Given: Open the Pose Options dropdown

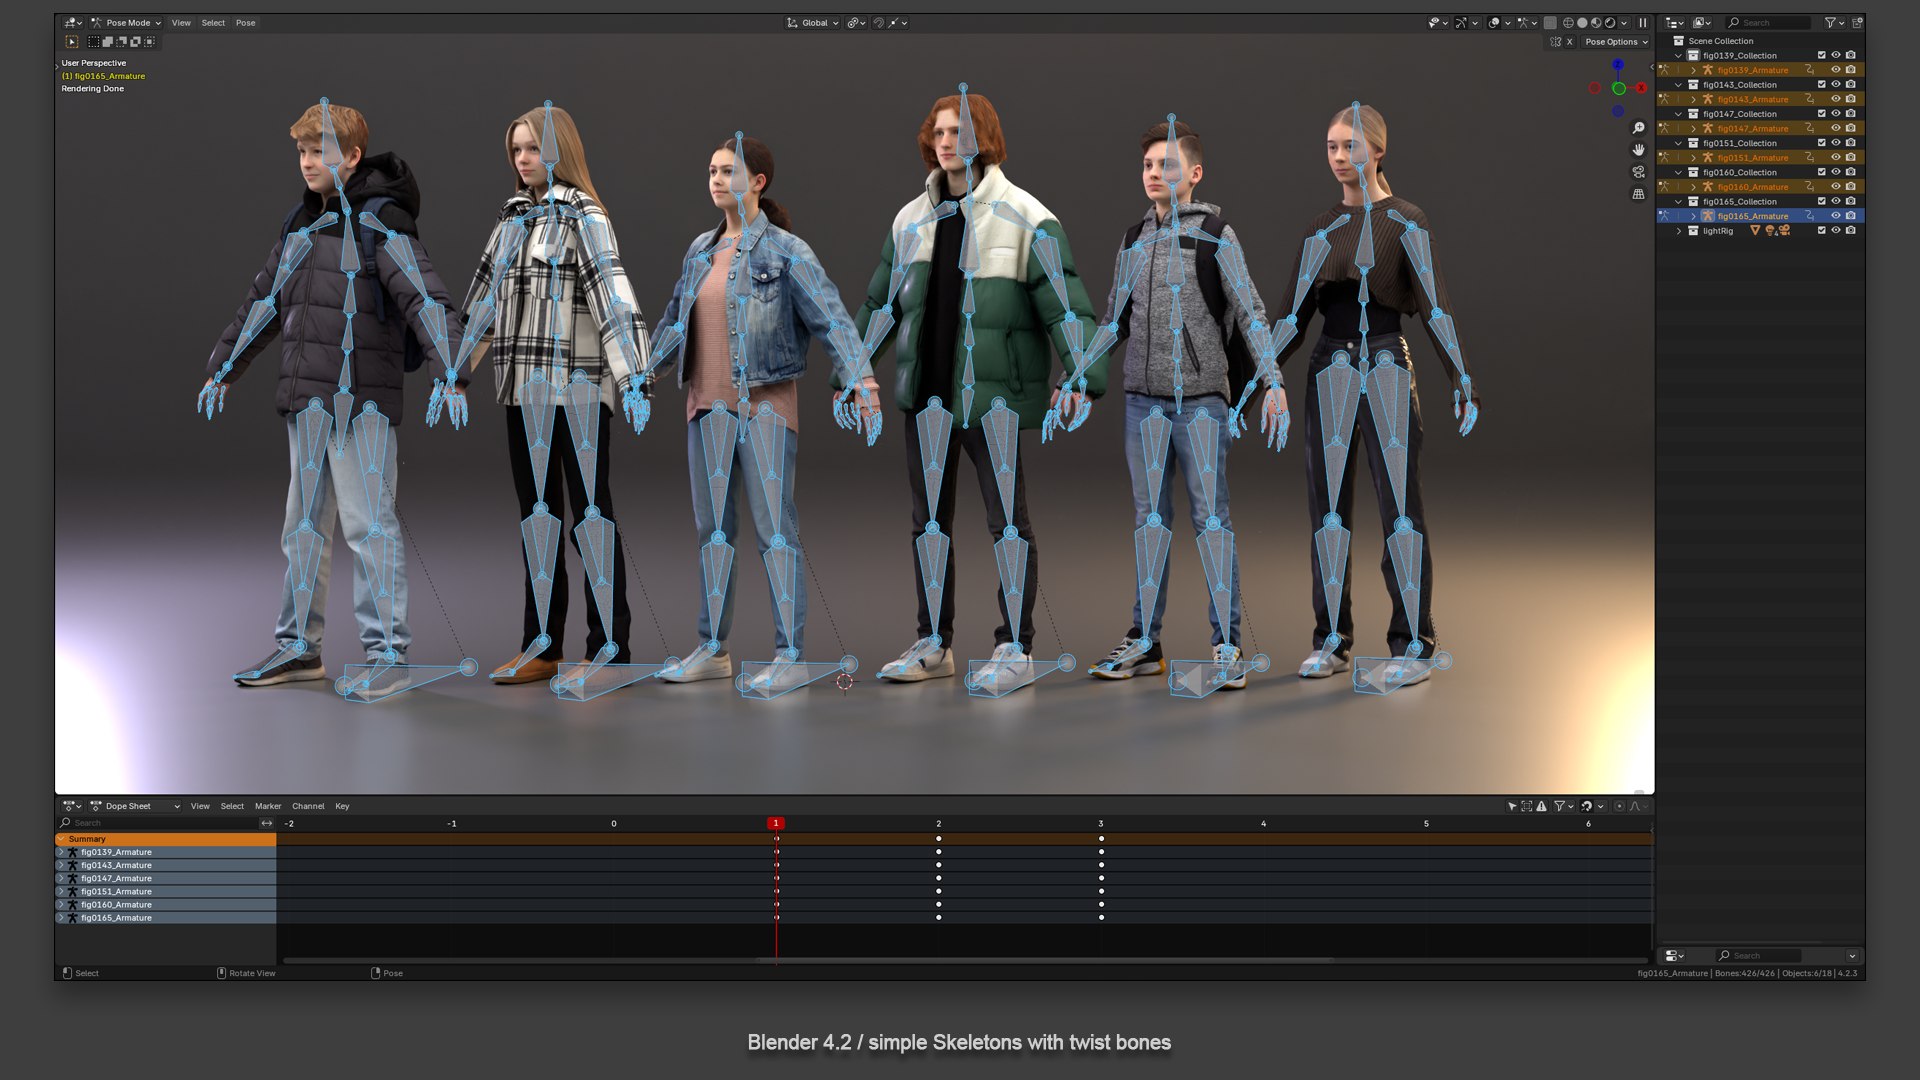Looking at the screenshot, I should [x=1616, y=42].
